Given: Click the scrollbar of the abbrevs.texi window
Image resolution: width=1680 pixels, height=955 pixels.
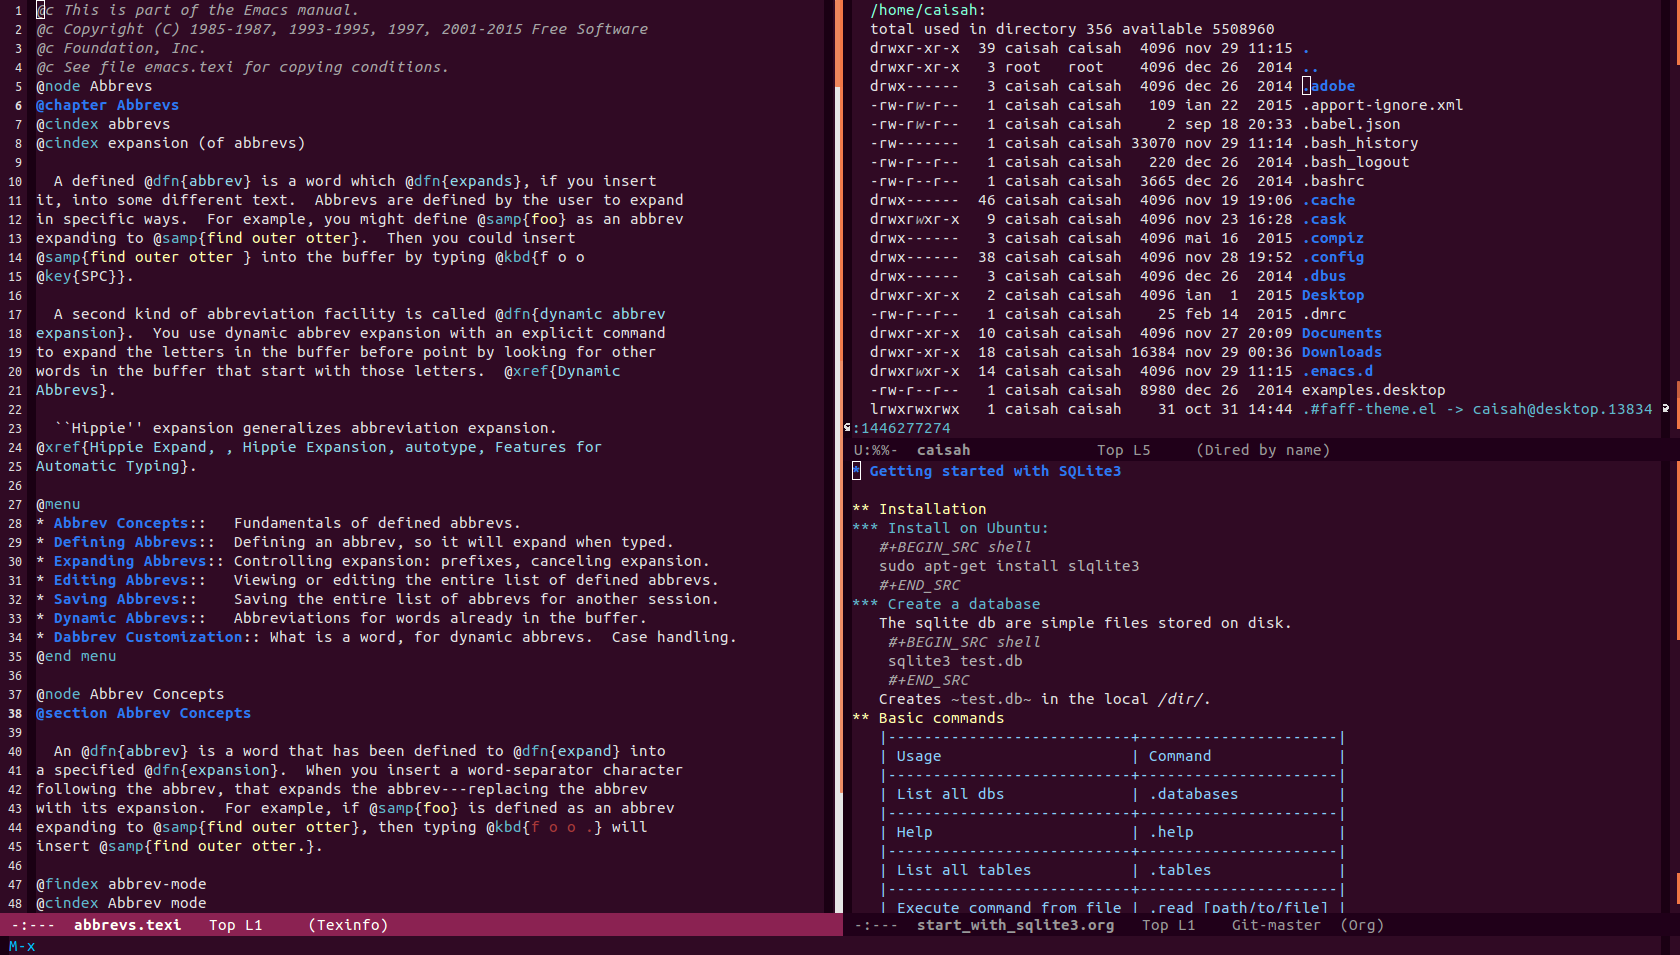Looking at the screenshot, I should 838,455.
